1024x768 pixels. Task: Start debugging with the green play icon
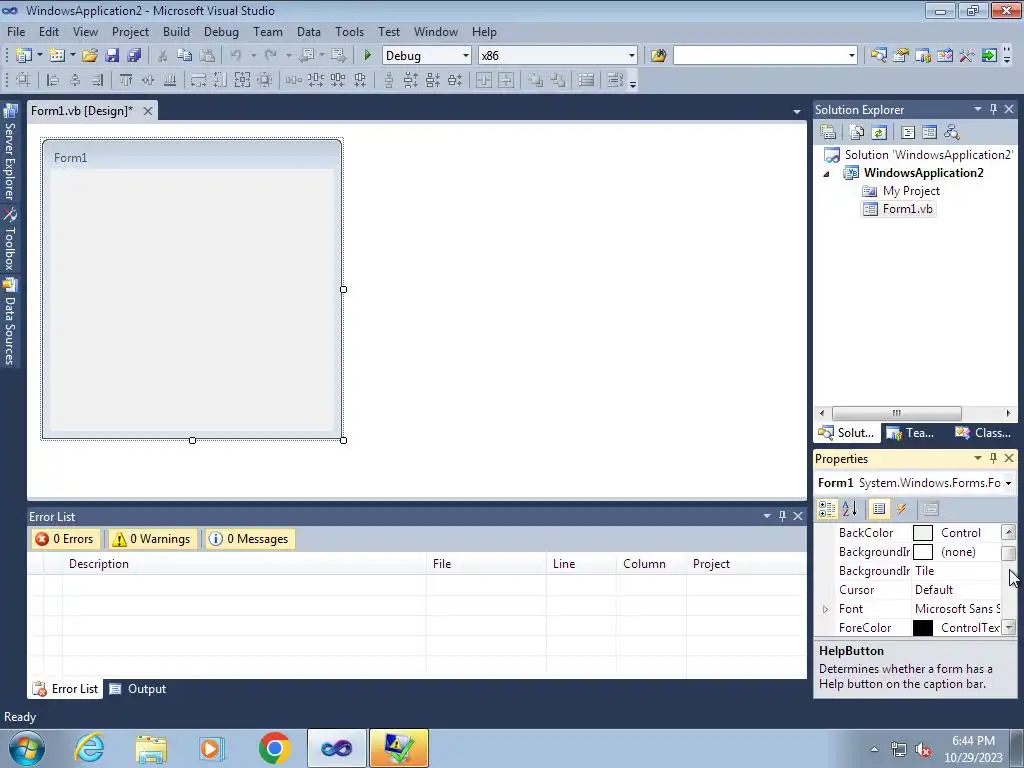pyautogui.click(x=368, y=56)
